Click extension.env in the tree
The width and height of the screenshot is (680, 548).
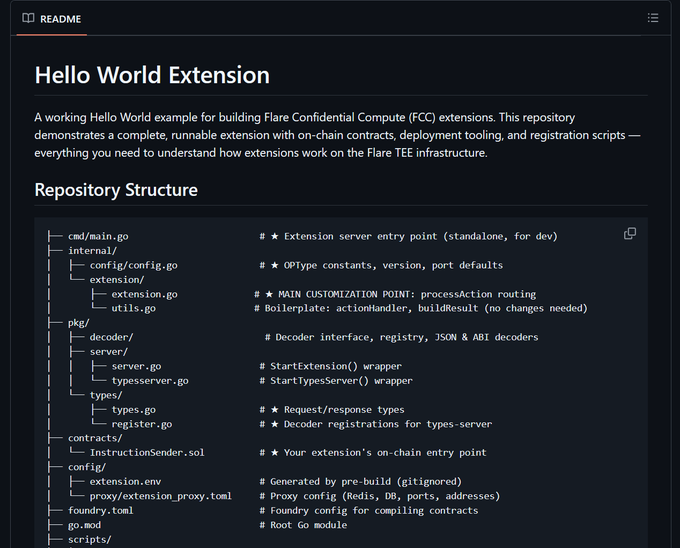click(x=125, y=481)
